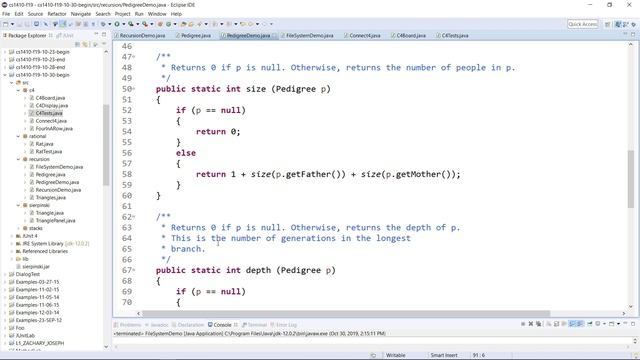
Task: Click the Quick Access search field
Action: (x=582, y=24)
